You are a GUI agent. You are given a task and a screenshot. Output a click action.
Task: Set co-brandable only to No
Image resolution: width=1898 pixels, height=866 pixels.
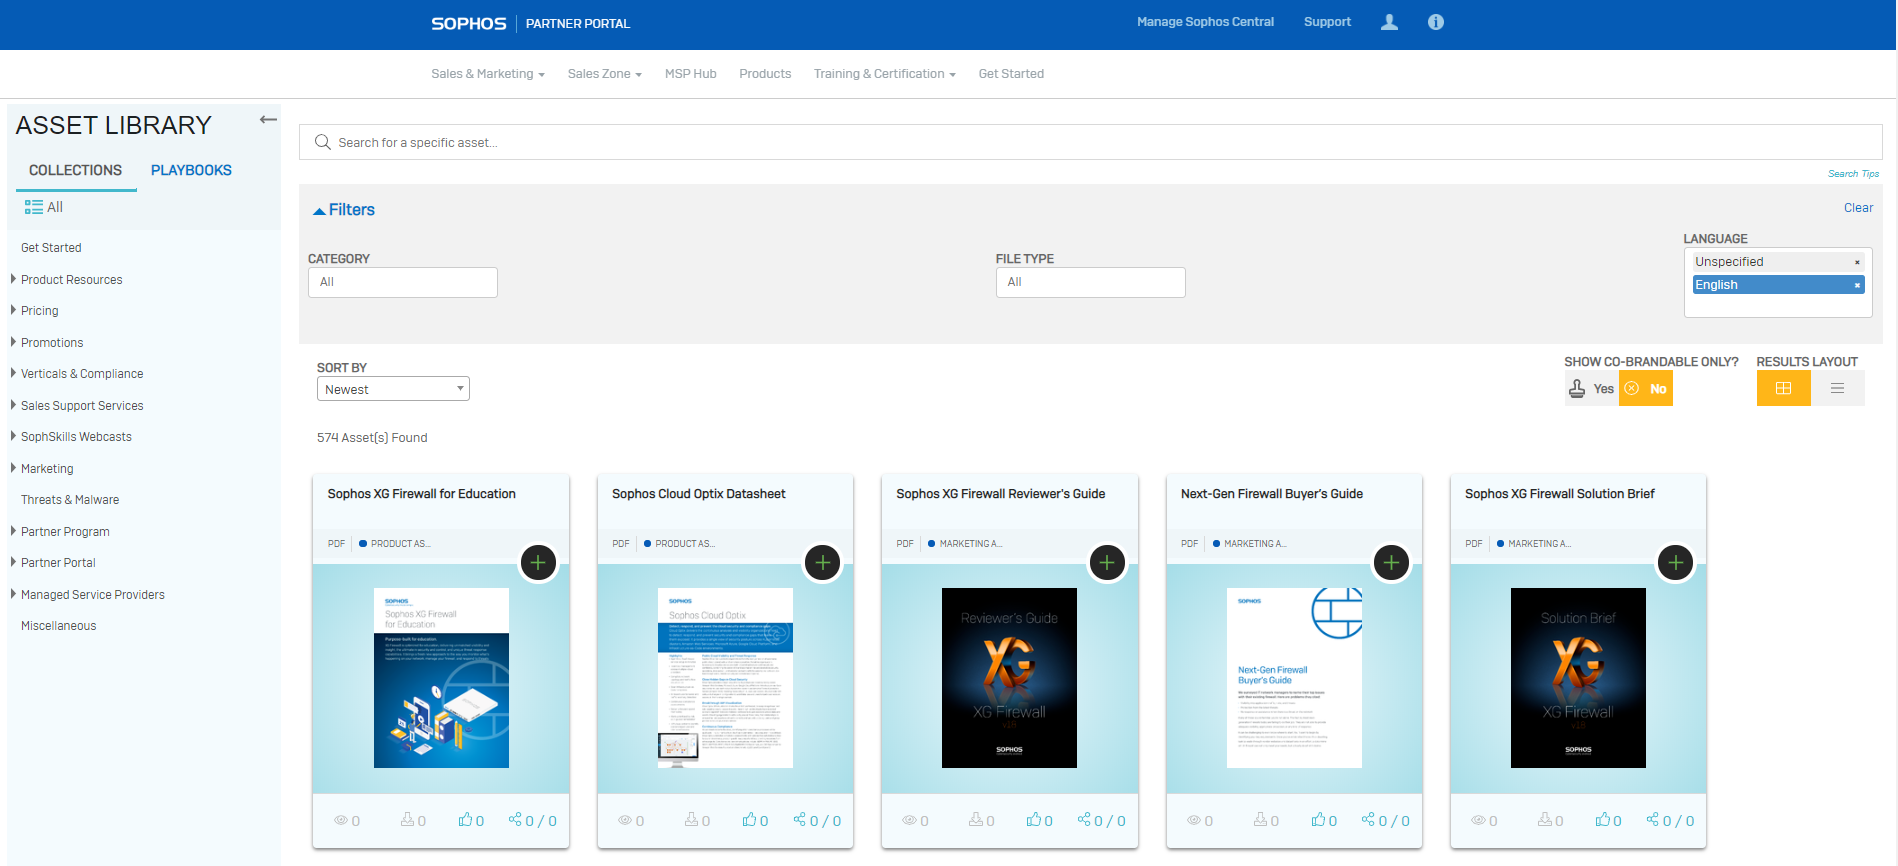[1646, 389]
